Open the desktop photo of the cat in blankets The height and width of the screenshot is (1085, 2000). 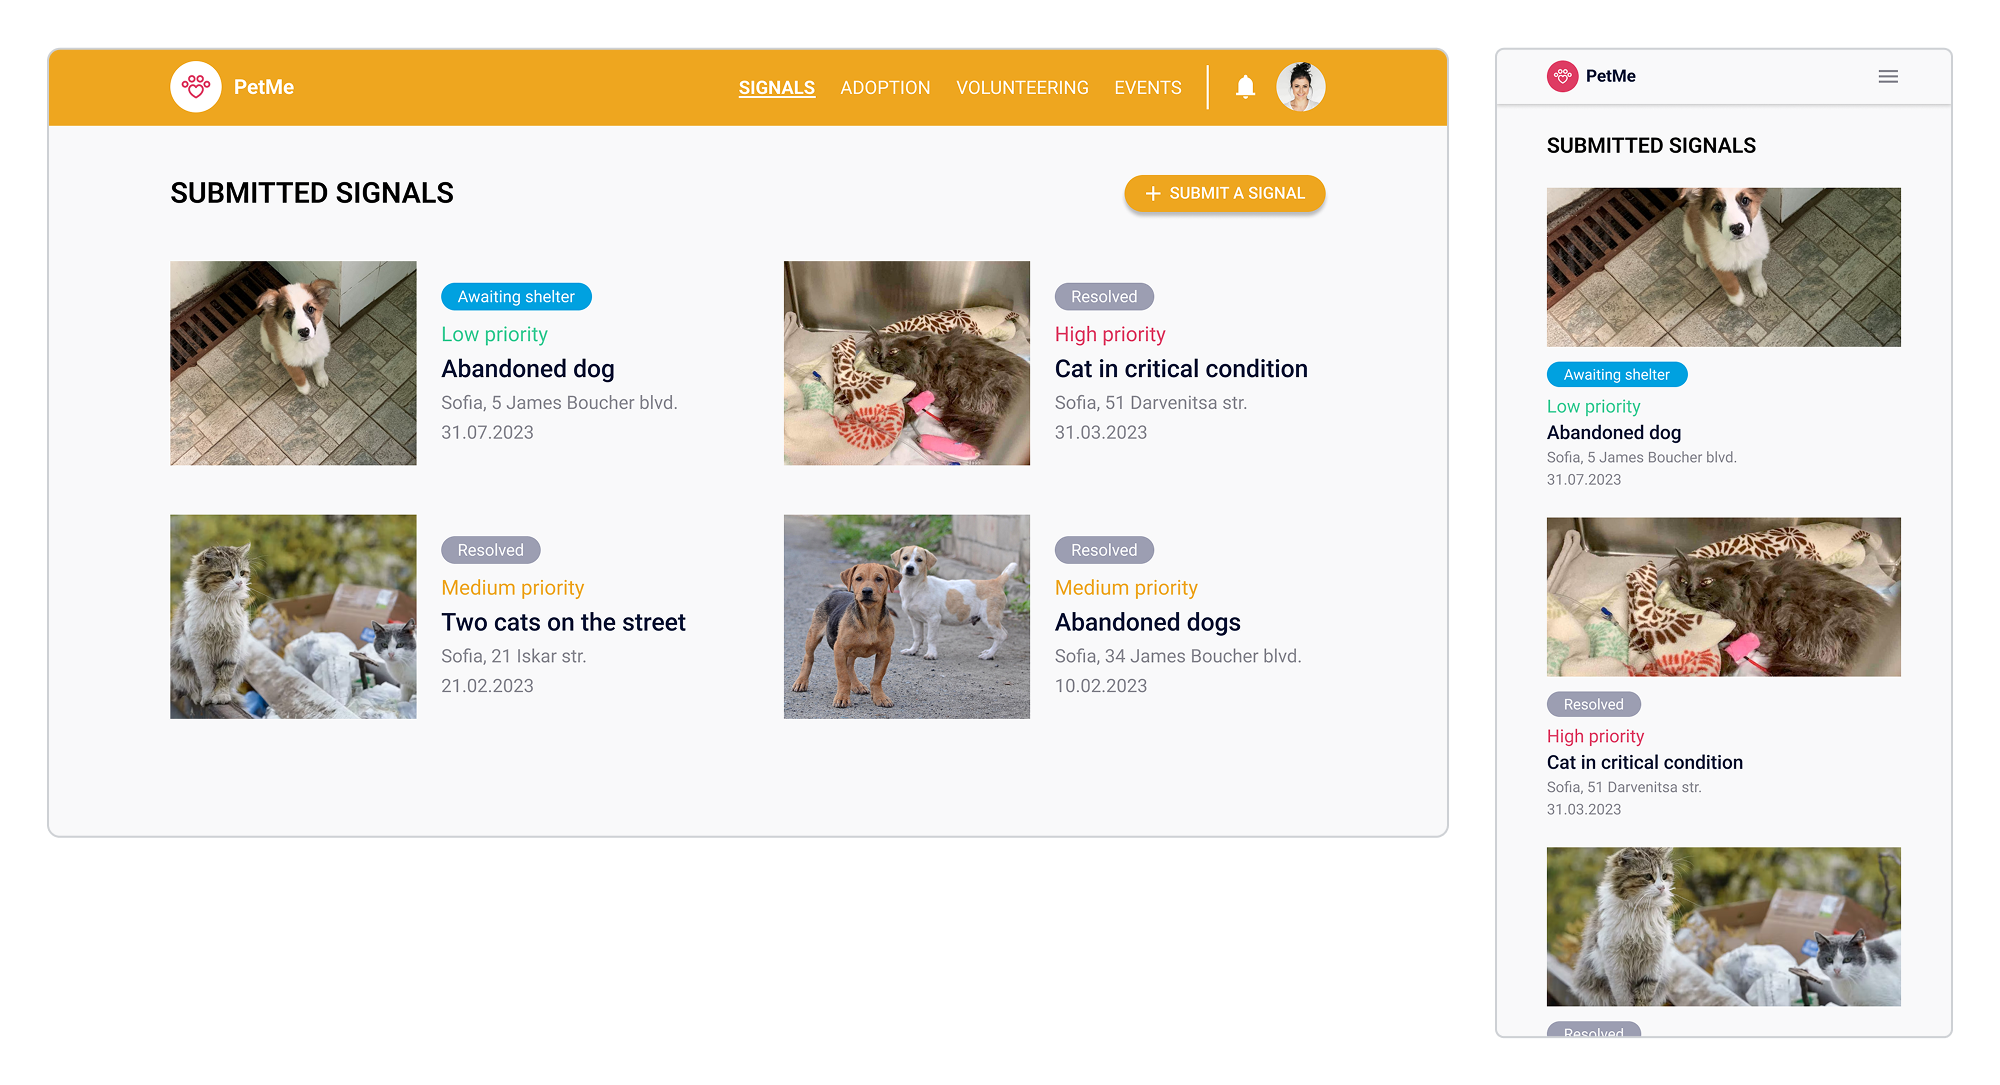point(906,363)
